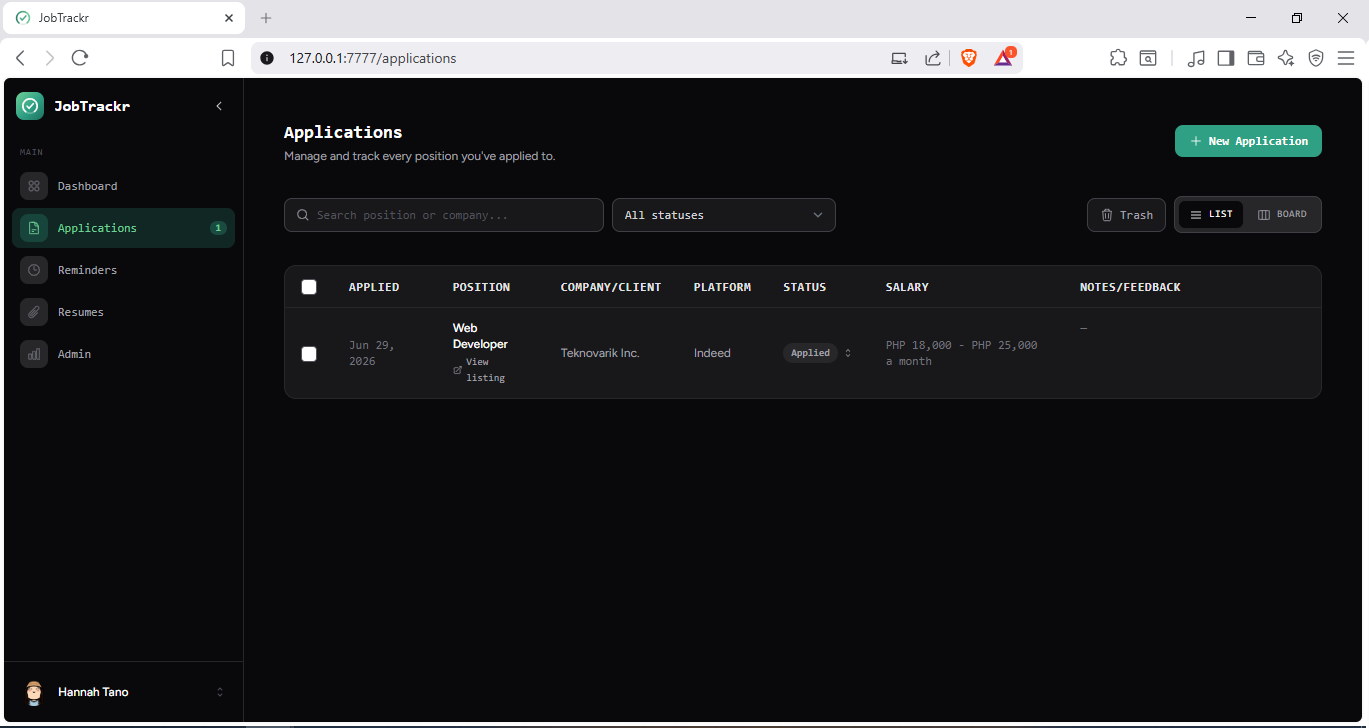1369x728 pixels.
Task: Click the JobTrackr logo icon
Action: click(x=30, y=106)
